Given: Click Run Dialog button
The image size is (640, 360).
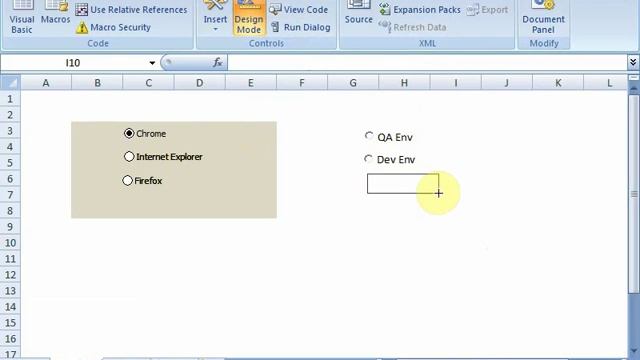Looking at the screenshot, I should pyautogui.click(x=300, y=27).
